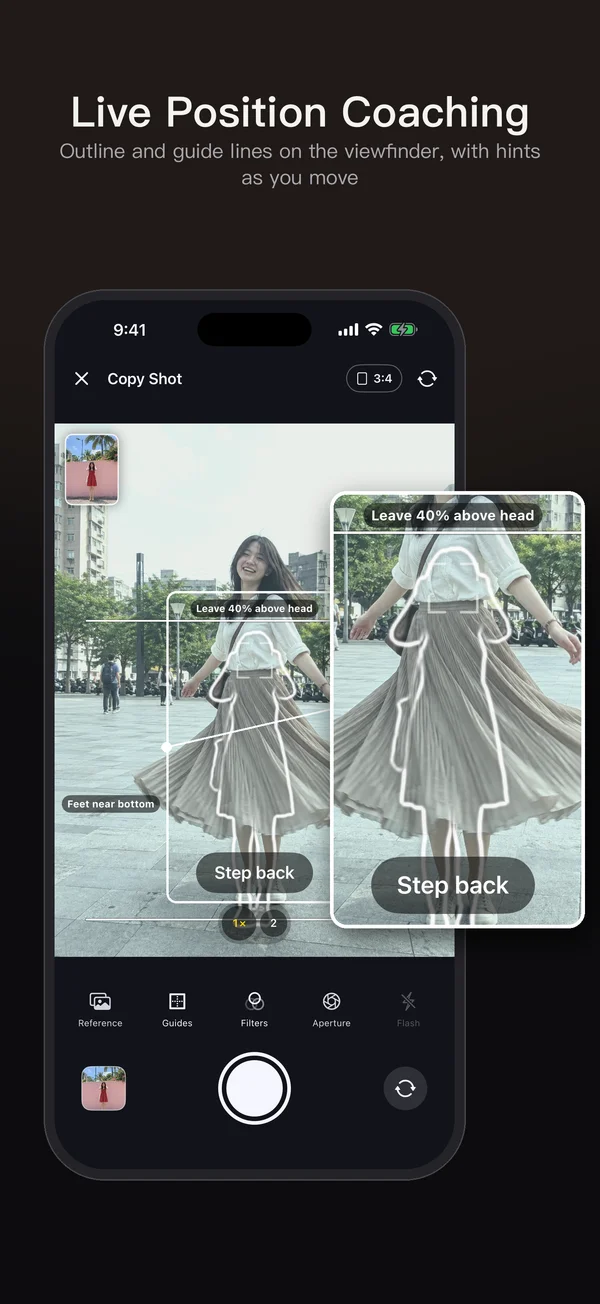This screenshot has height=1304, width=600.
Task: Open the Reference image tool
Action: pyautogui.click(x=100, y=1009)
